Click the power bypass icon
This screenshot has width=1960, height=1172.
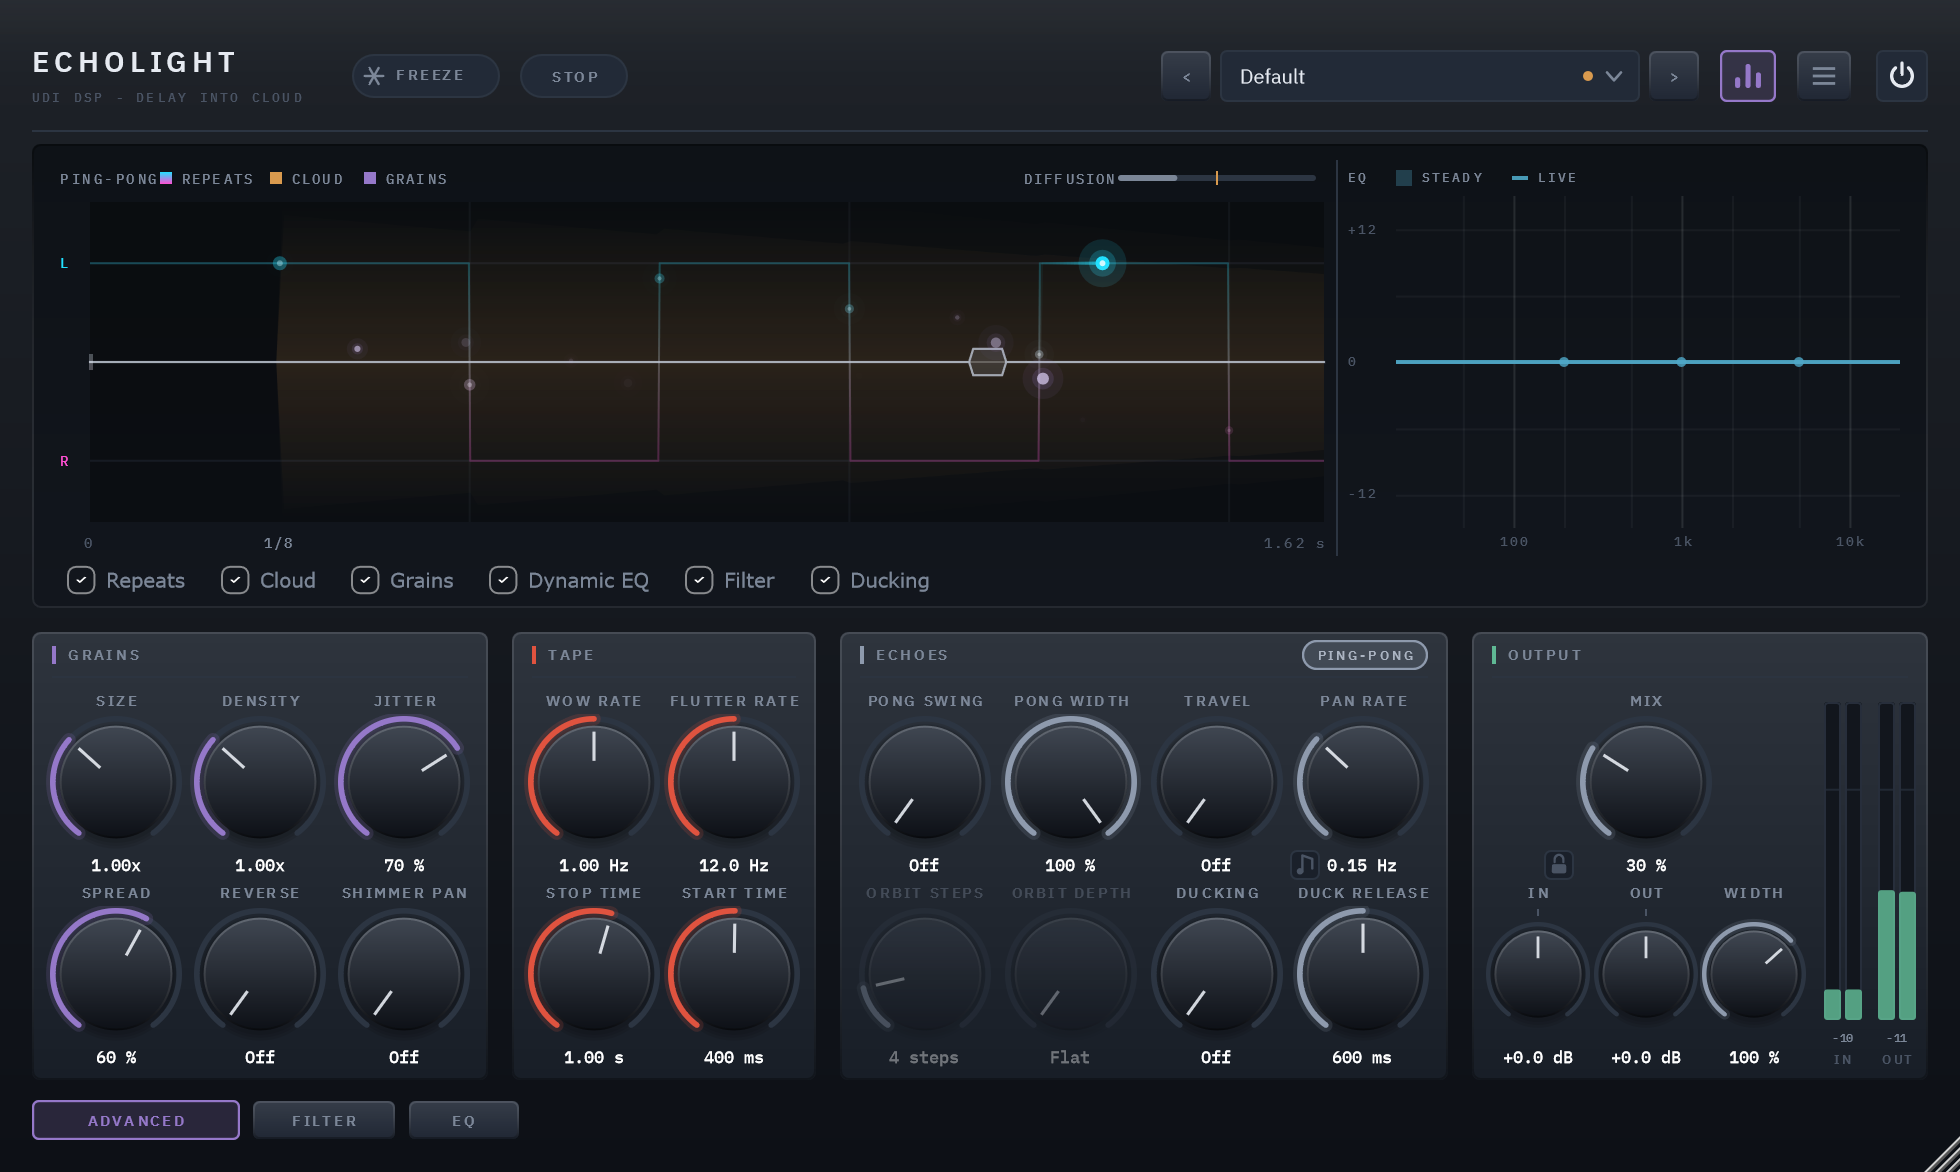tap(1901, 76)
